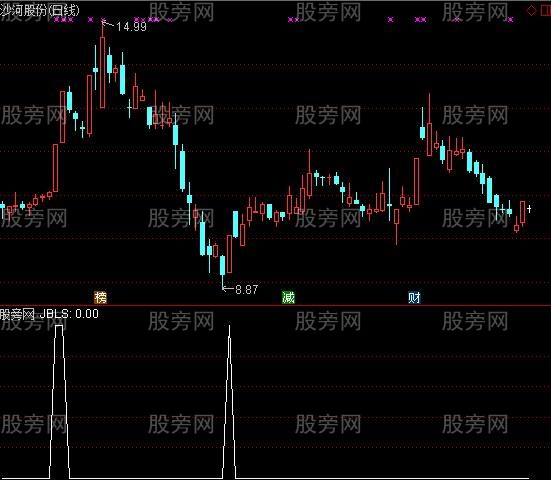
Task: Select the cyan candle at the 8.87 low
Action: click(x=222, y=266)
